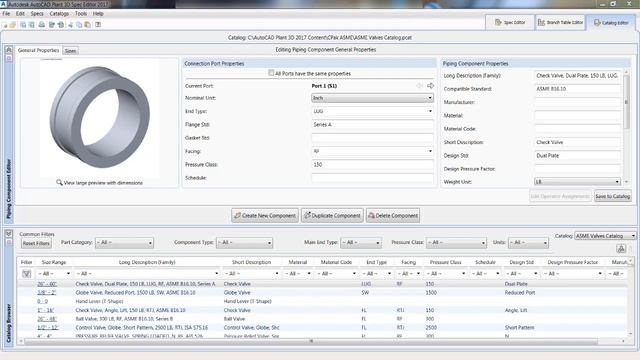This screenshot has height=360, width=640.
Task: Click the AutoCAD application icon in title bar
Action: point(3,4)
